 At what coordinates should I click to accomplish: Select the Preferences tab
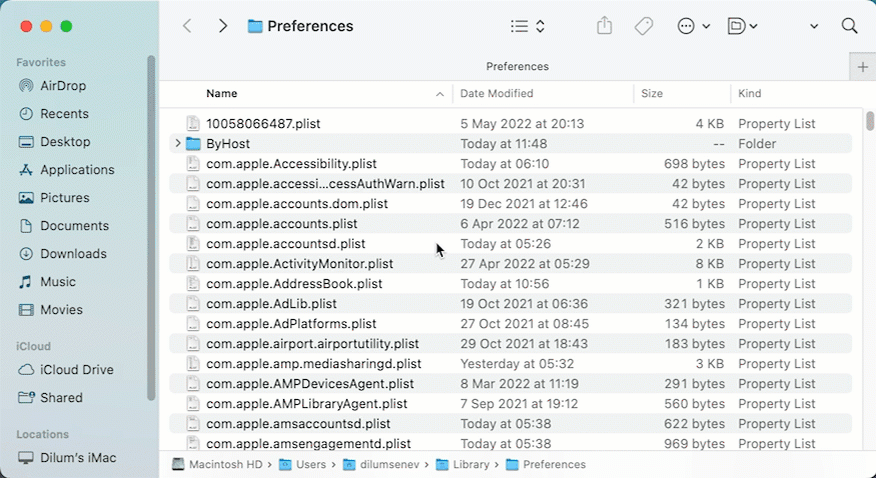coord(517,66)
